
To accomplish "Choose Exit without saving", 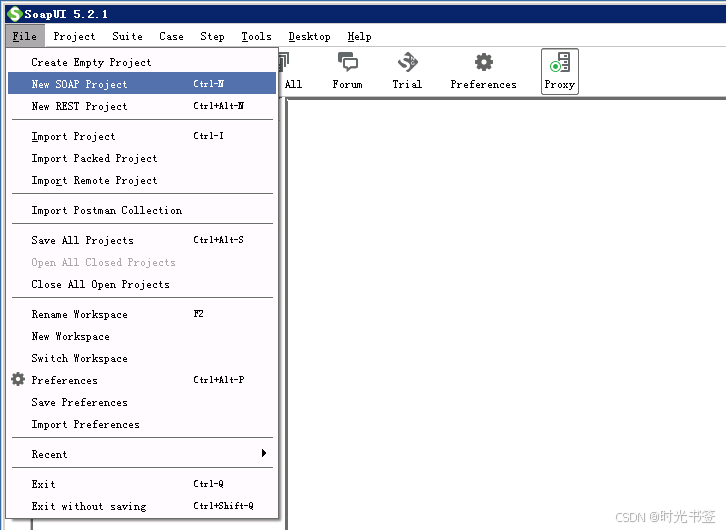I will point(142,506).
